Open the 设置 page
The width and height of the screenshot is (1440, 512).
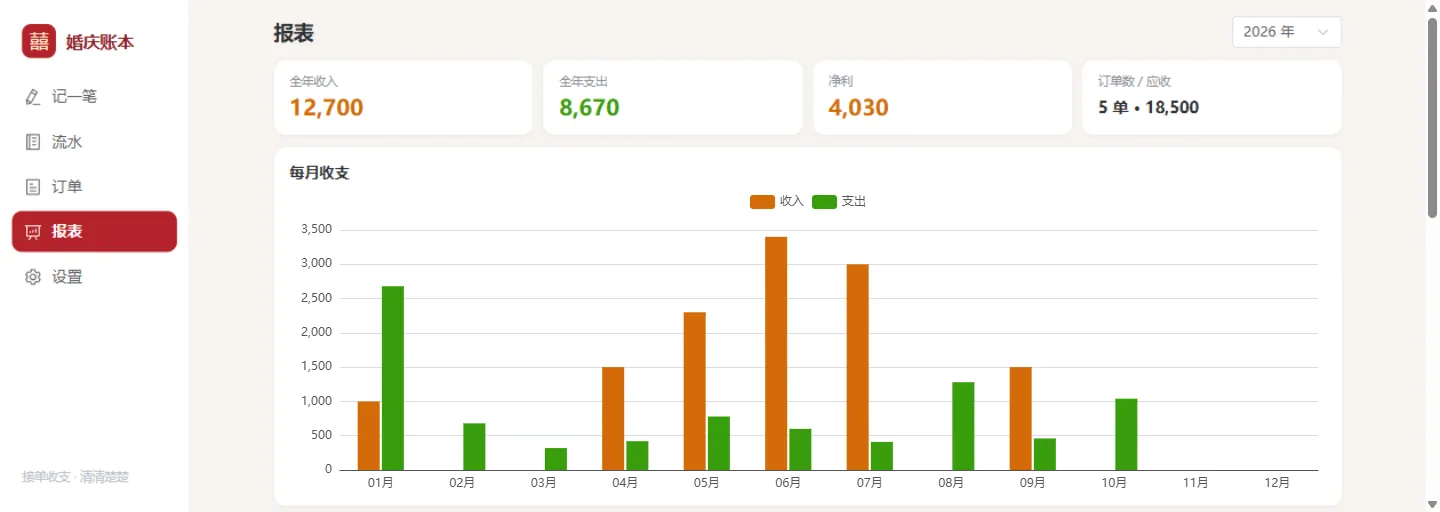(x=94, y=277)
